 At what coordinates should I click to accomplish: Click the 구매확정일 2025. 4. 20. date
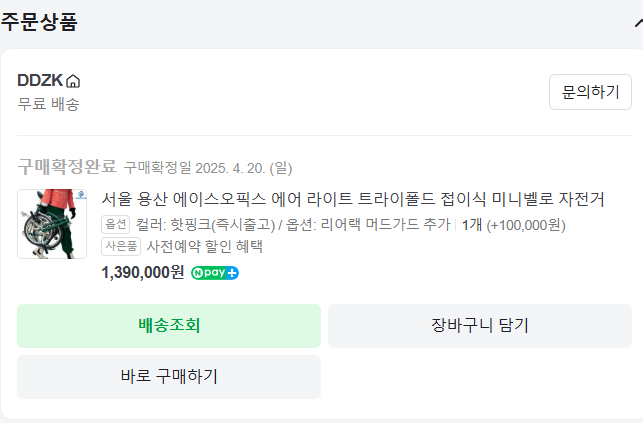(x=208, y=167)
